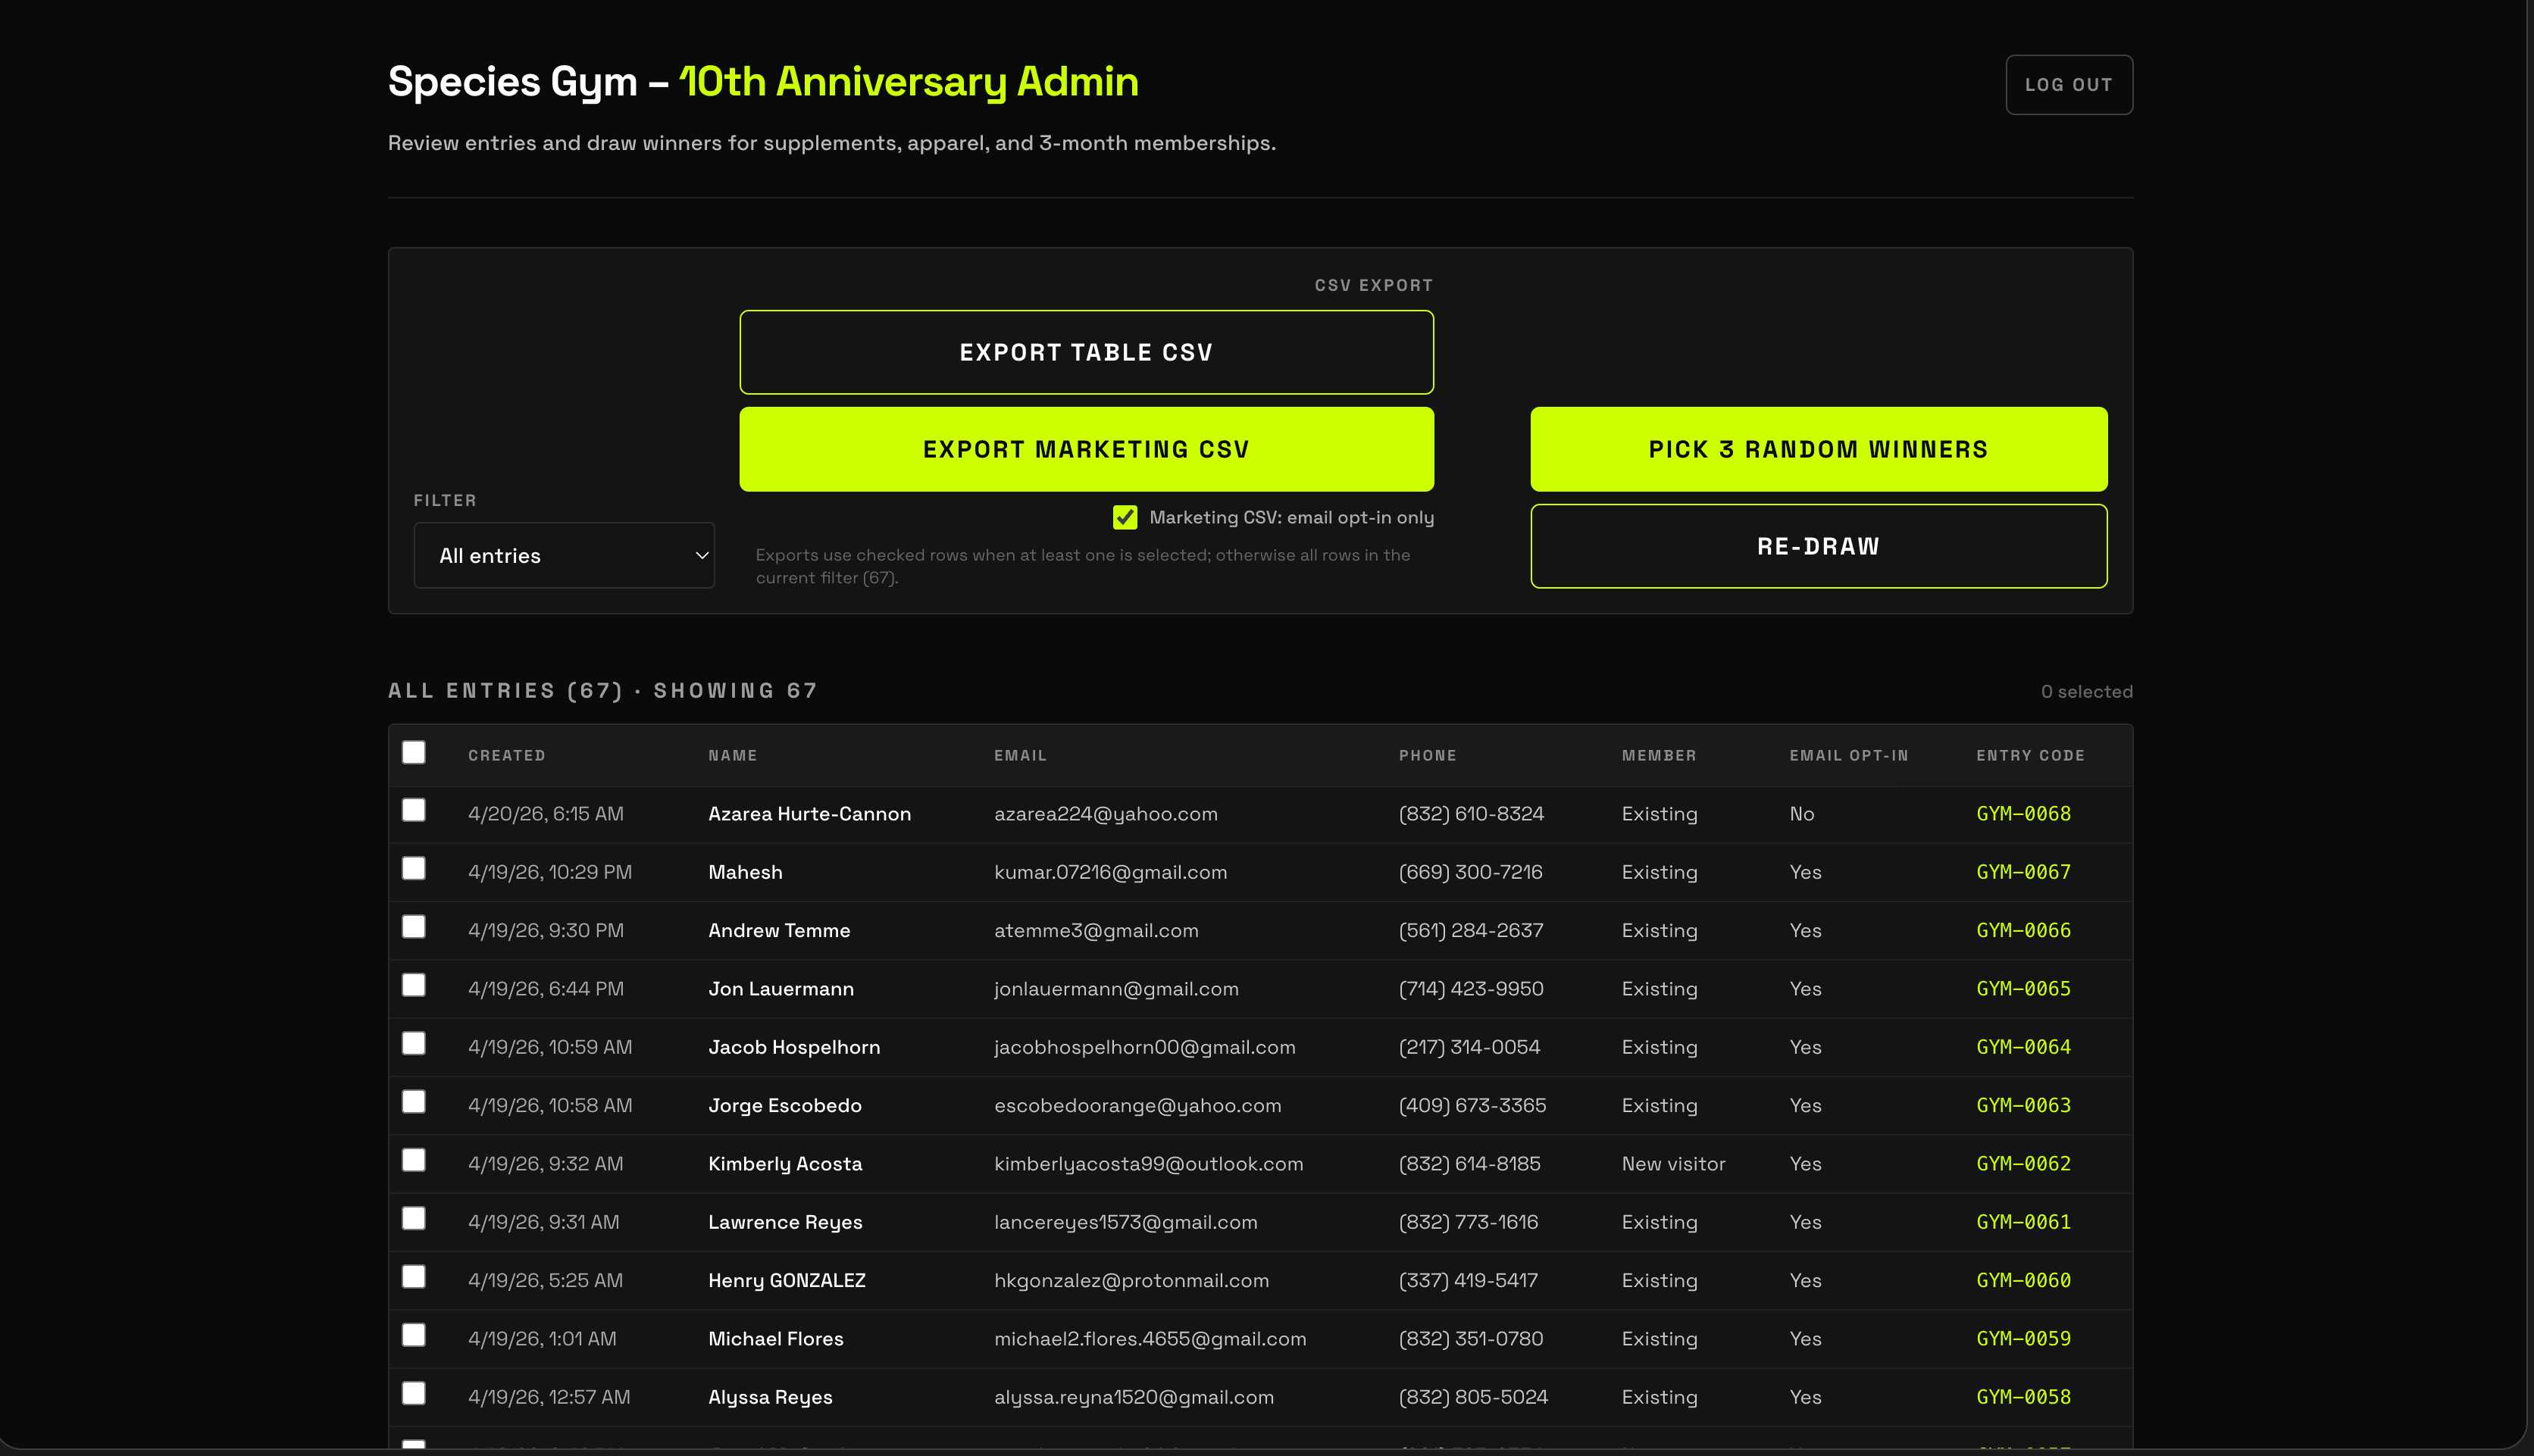
Task: Click phone number (714) 423-9950
Action: pyautogui.click(x=1471, y=989)
